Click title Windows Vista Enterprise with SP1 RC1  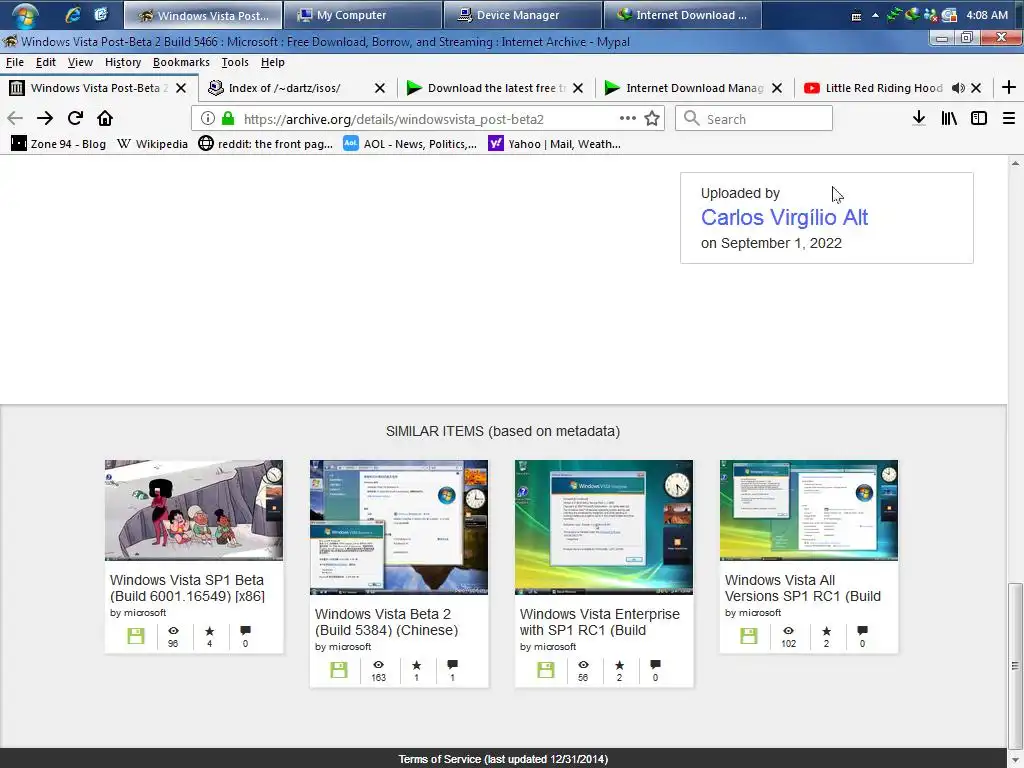coord(600,622)
